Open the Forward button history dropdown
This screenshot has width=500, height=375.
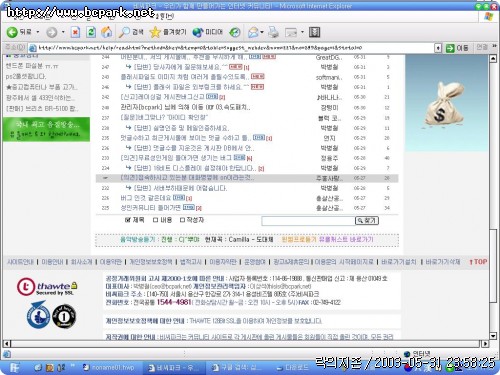click(63, 32)
